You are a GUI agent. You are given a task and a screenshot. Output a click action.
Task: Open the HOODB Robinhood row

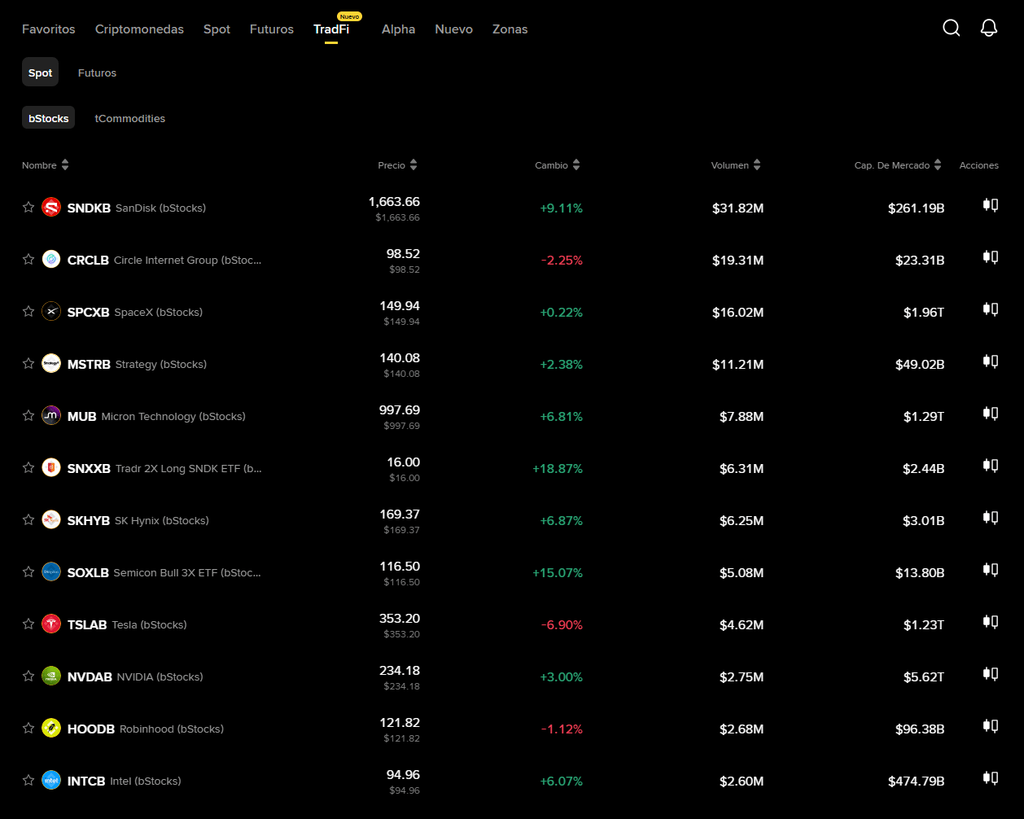(510, 729)
